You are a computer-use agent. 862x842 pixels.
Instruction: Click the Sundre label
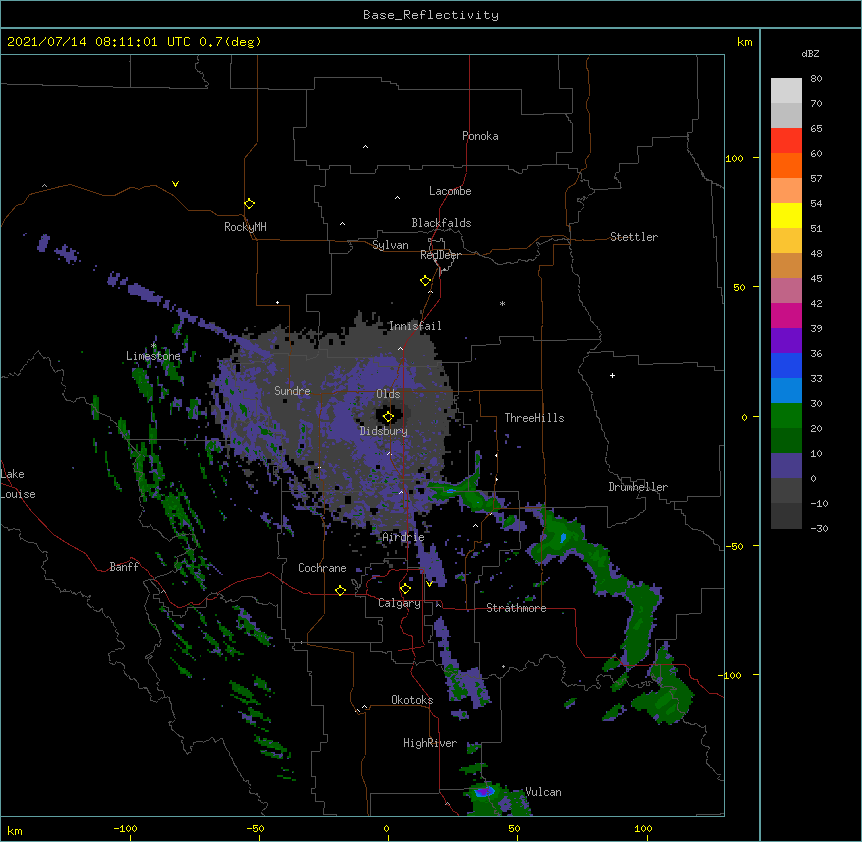pos(292,391)
